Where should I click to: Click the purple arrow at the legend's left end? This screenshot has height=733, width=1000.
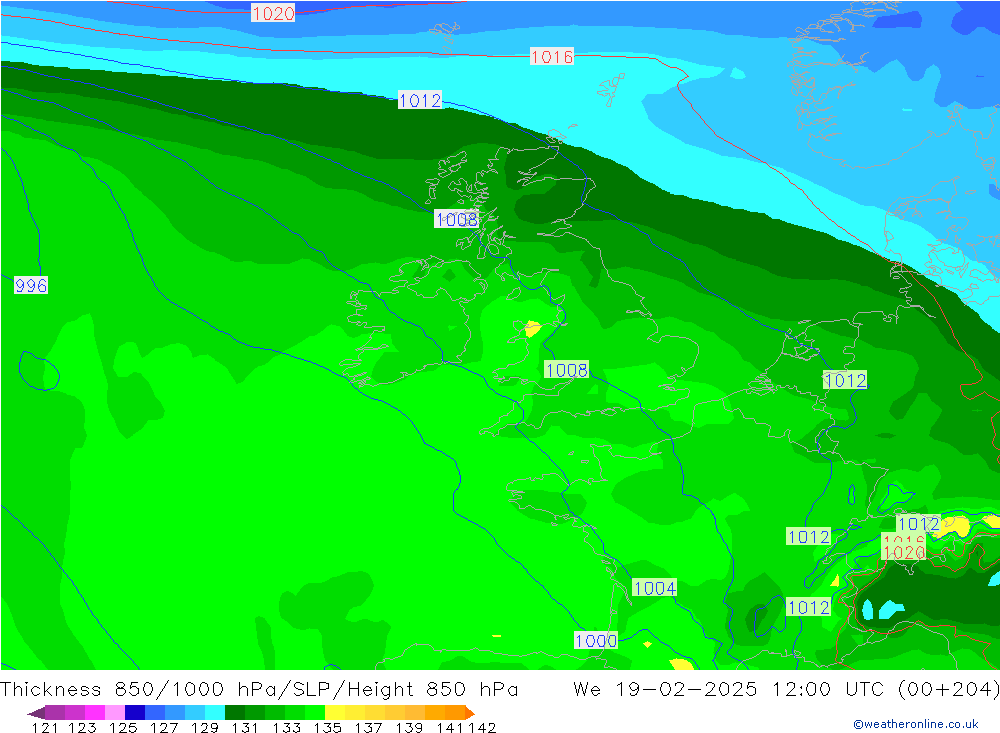click(36, 713)
